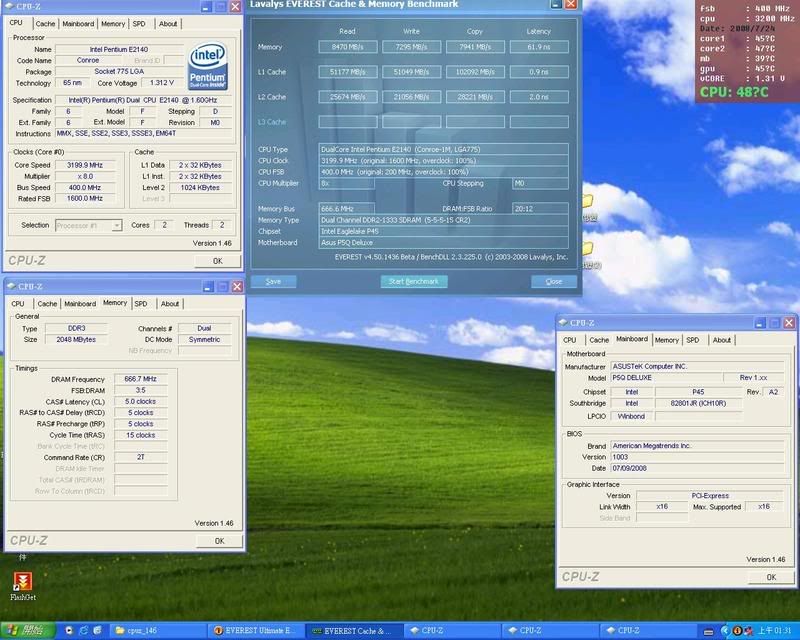The image size is (800, 640).
Task: Click the Memory Read 8470 MB/s field
Action: point(347,47)
